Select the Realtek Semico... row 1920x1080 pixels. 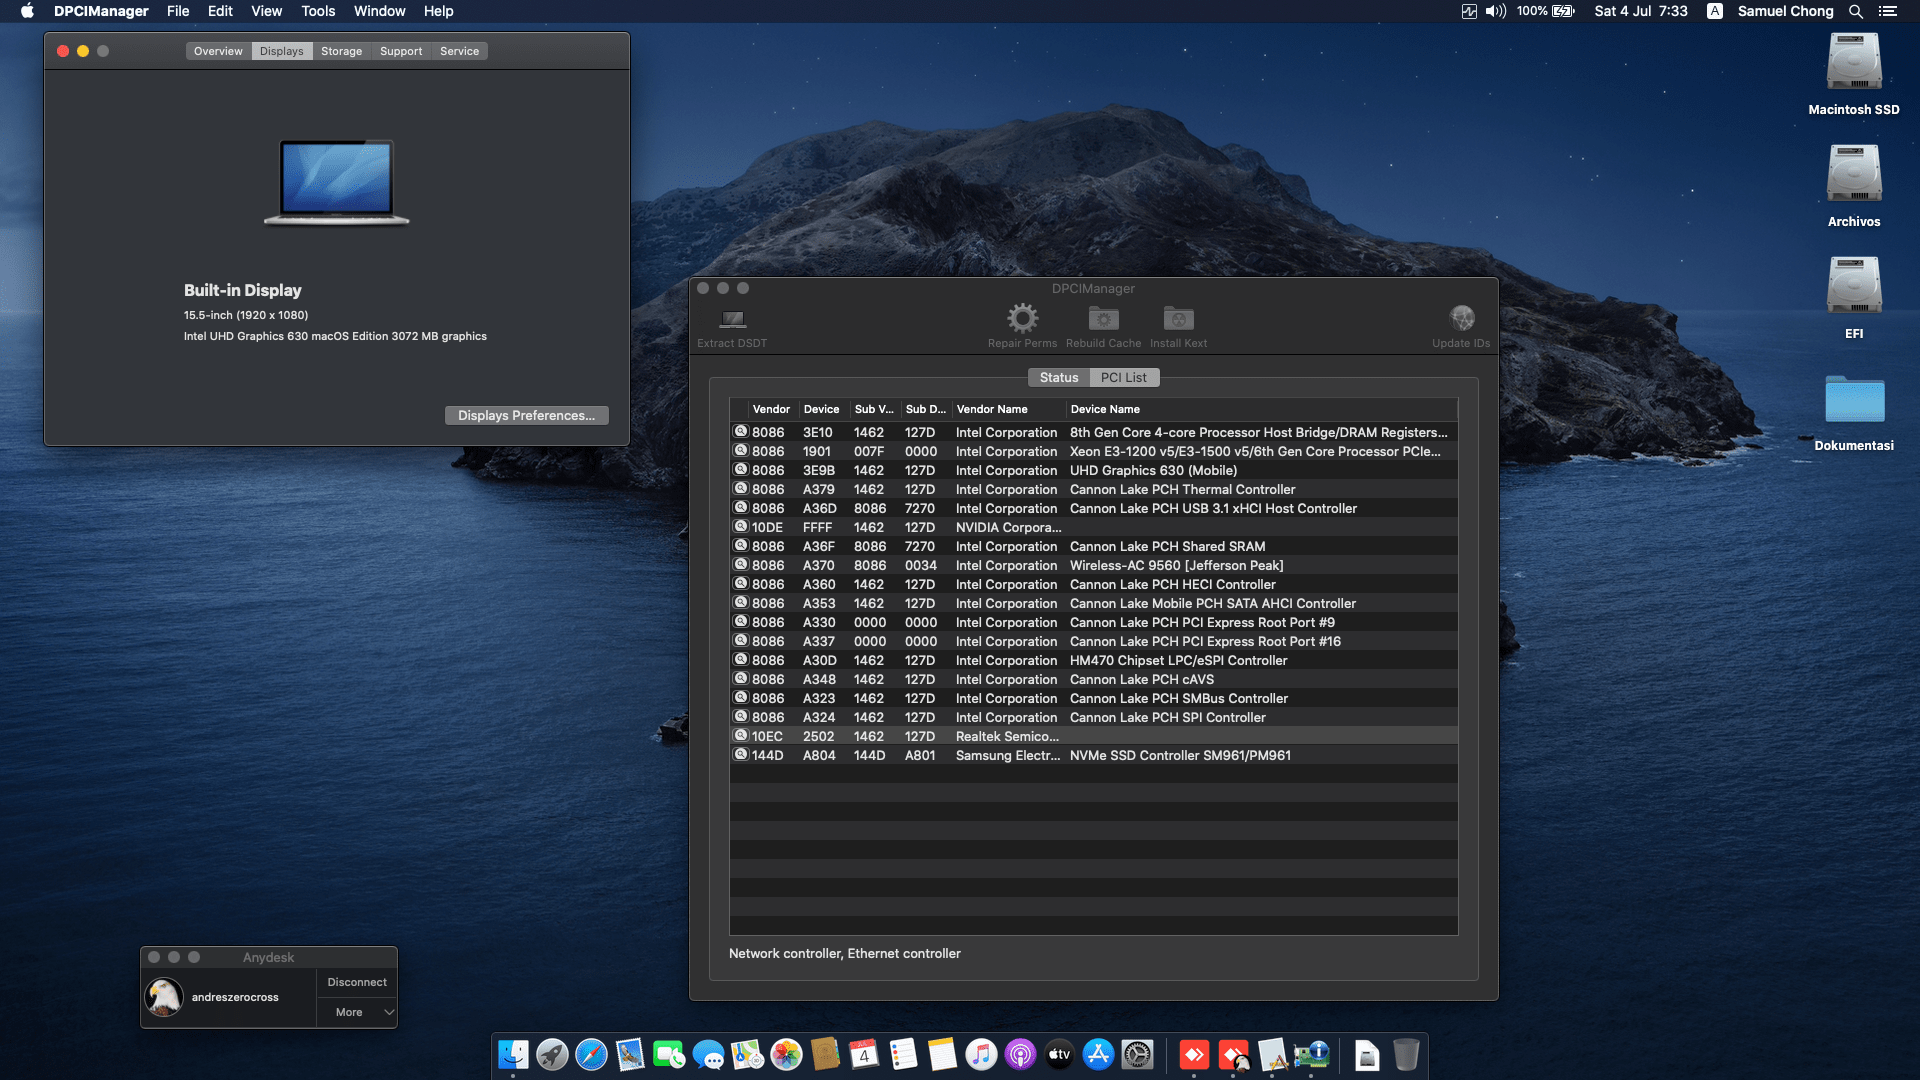1093,736
